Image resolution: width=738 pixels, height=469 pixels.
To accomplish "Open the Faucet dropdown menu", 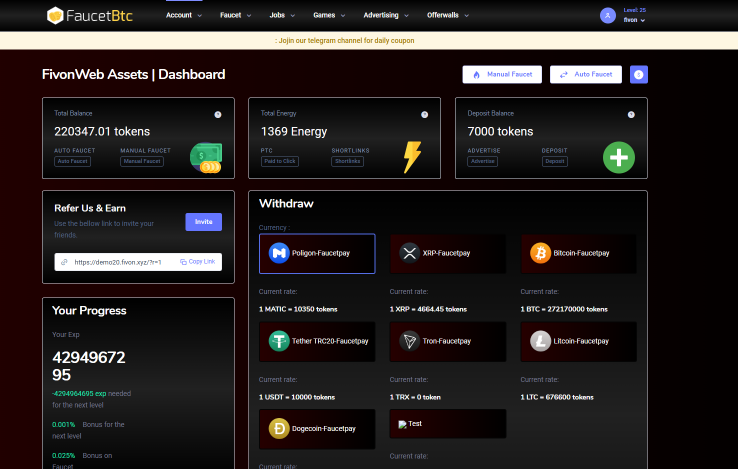I will [x=236, y=15].
